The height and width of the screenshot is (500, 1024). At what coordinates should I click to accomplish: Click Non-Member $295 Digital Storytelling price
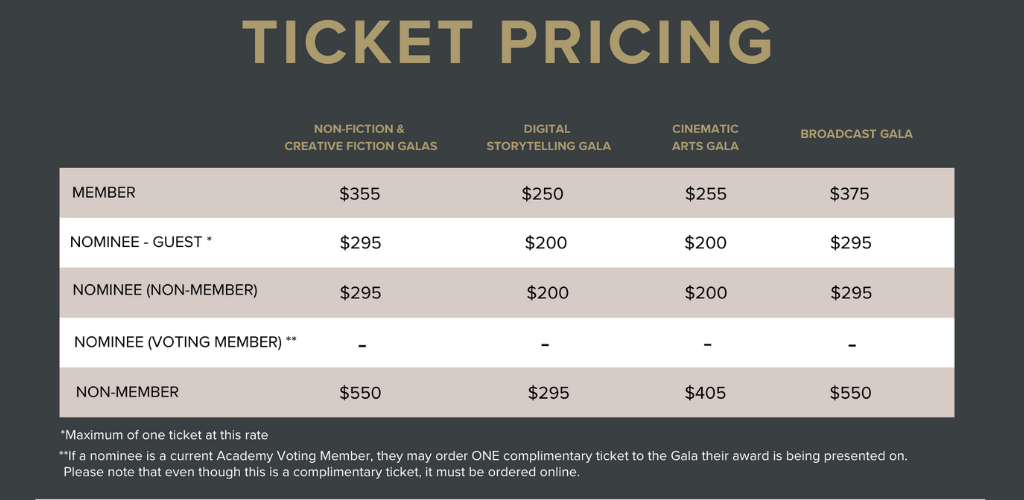click(x=549, y=393)
